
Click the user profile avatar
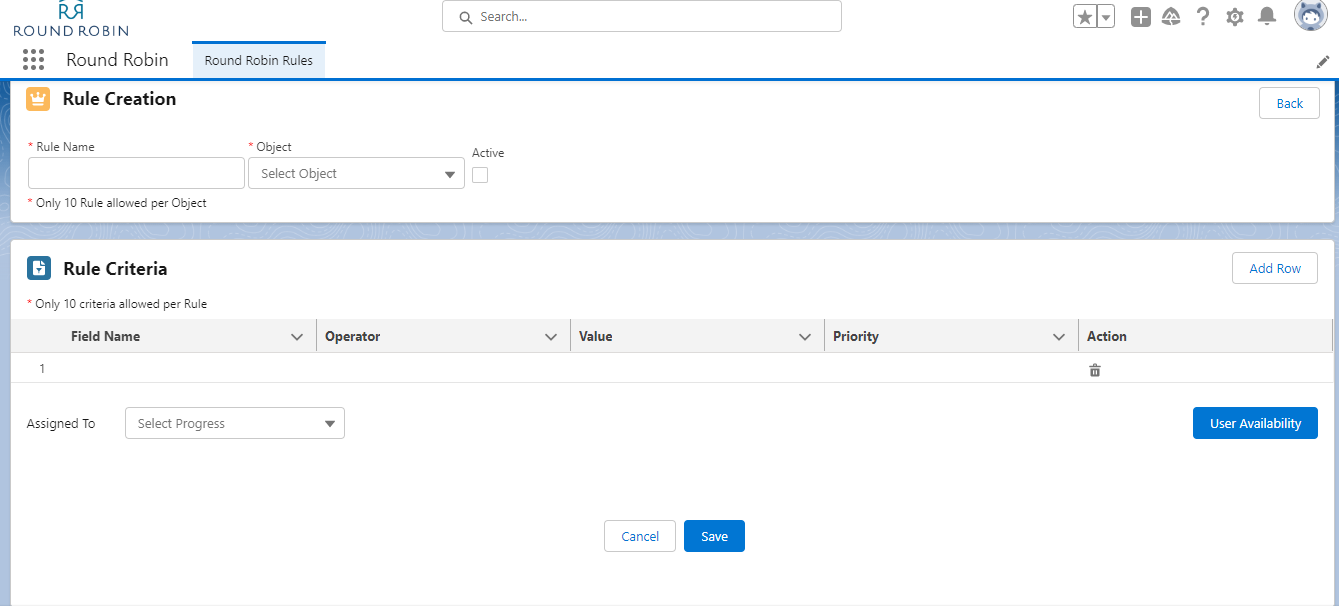(1310, 16)
